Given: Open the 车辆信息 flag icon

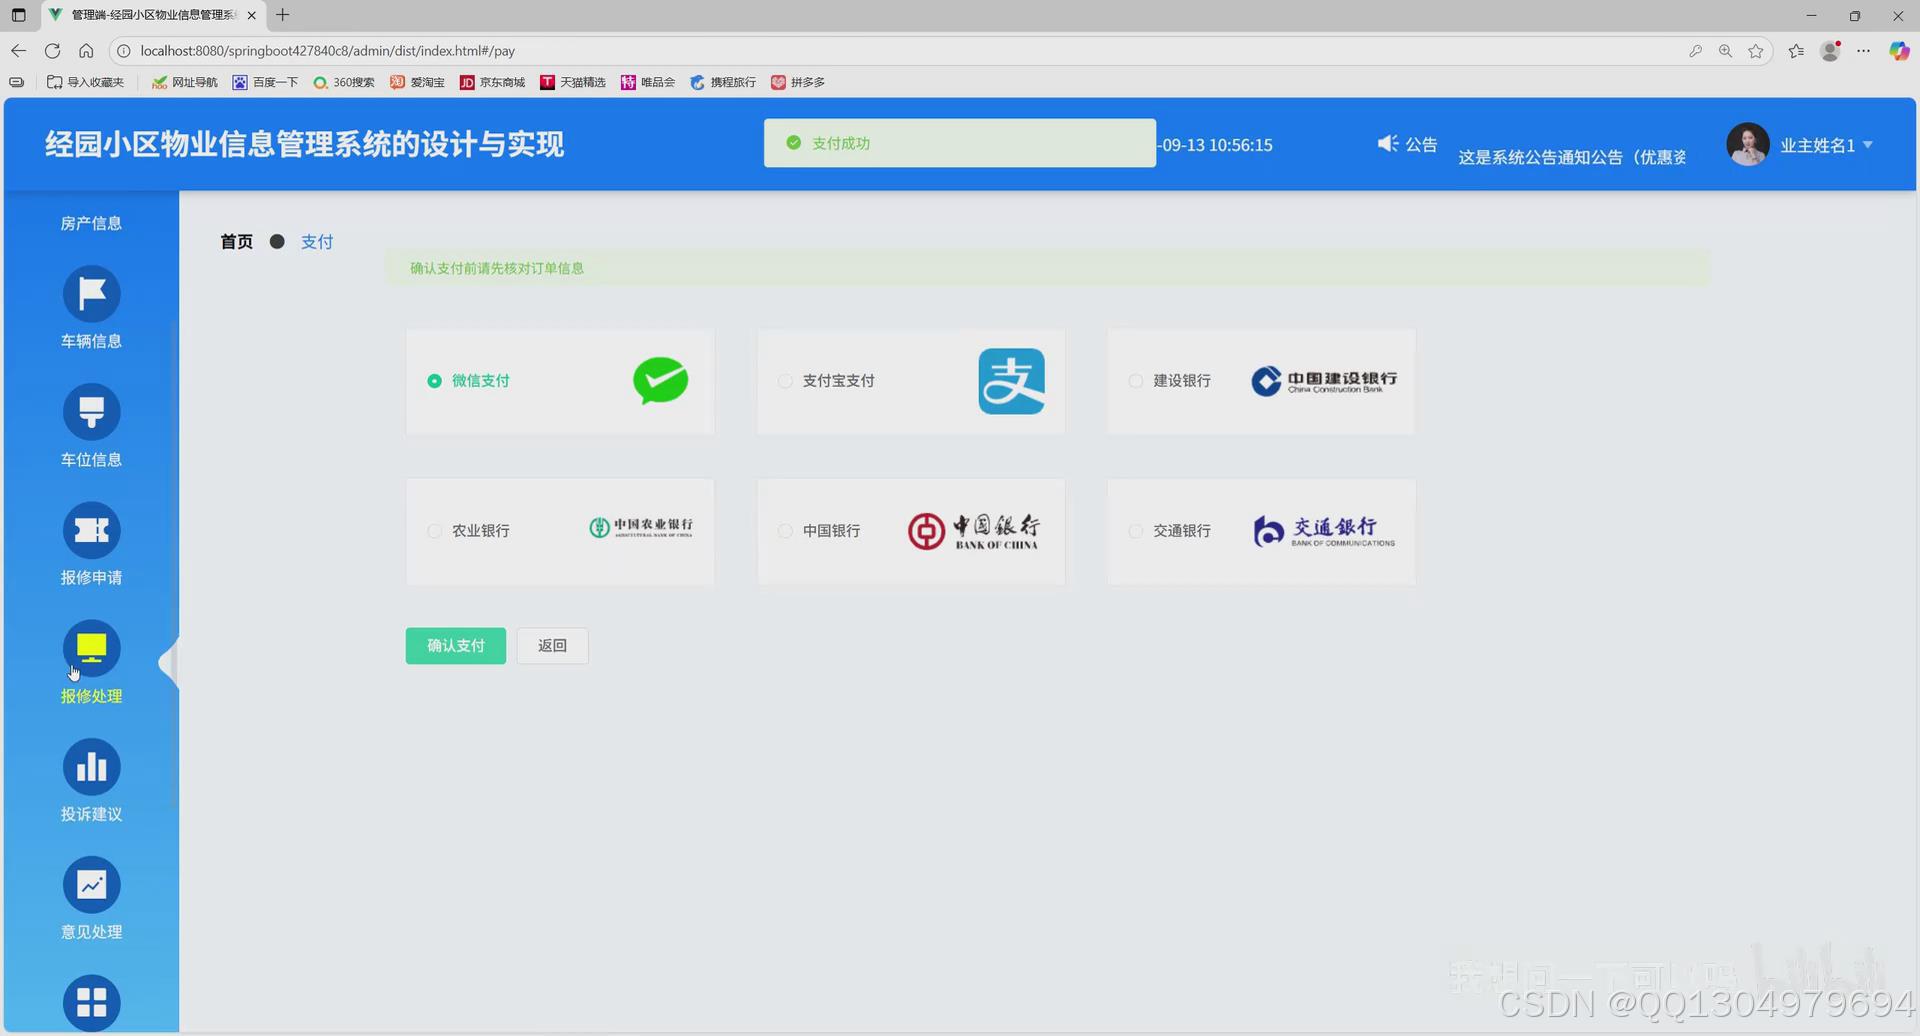Looking at the screenshot, I should coord(92,294).
